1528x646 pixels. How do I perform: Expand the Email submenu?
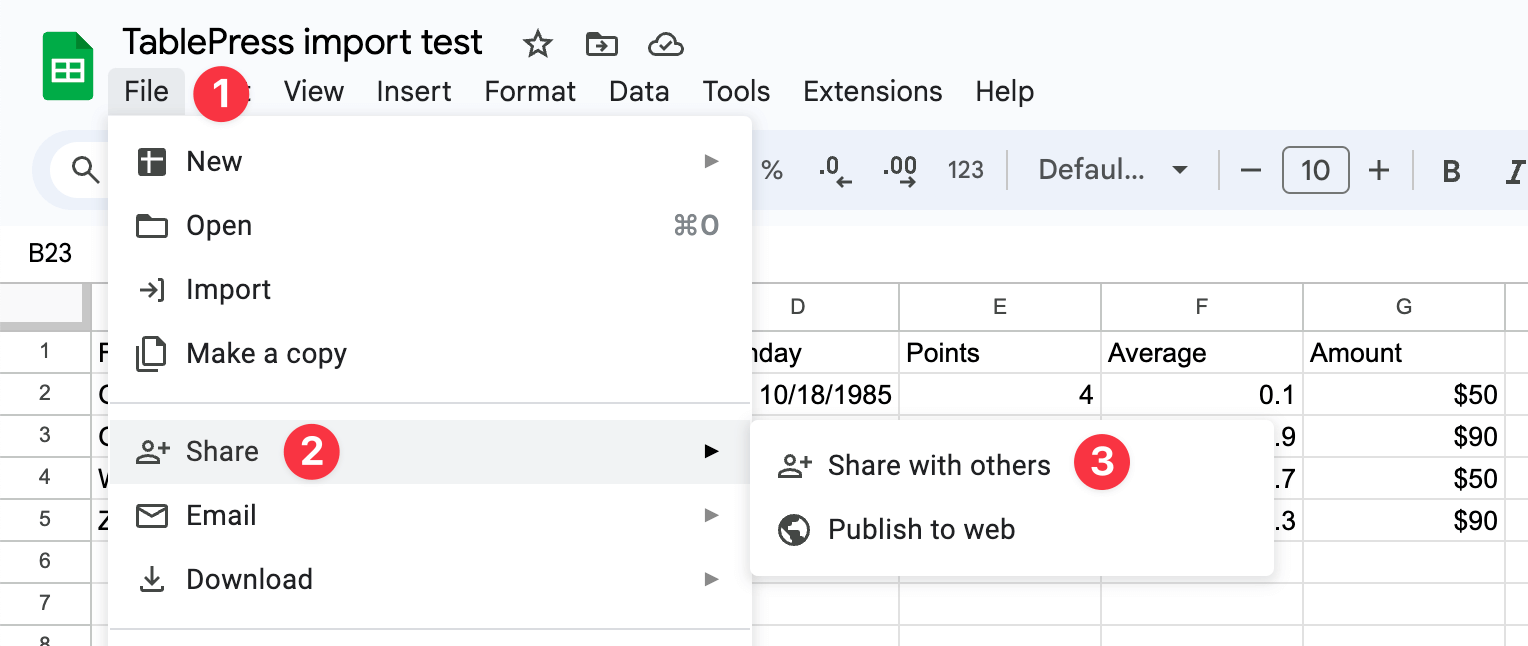click(x=220, y=515)
